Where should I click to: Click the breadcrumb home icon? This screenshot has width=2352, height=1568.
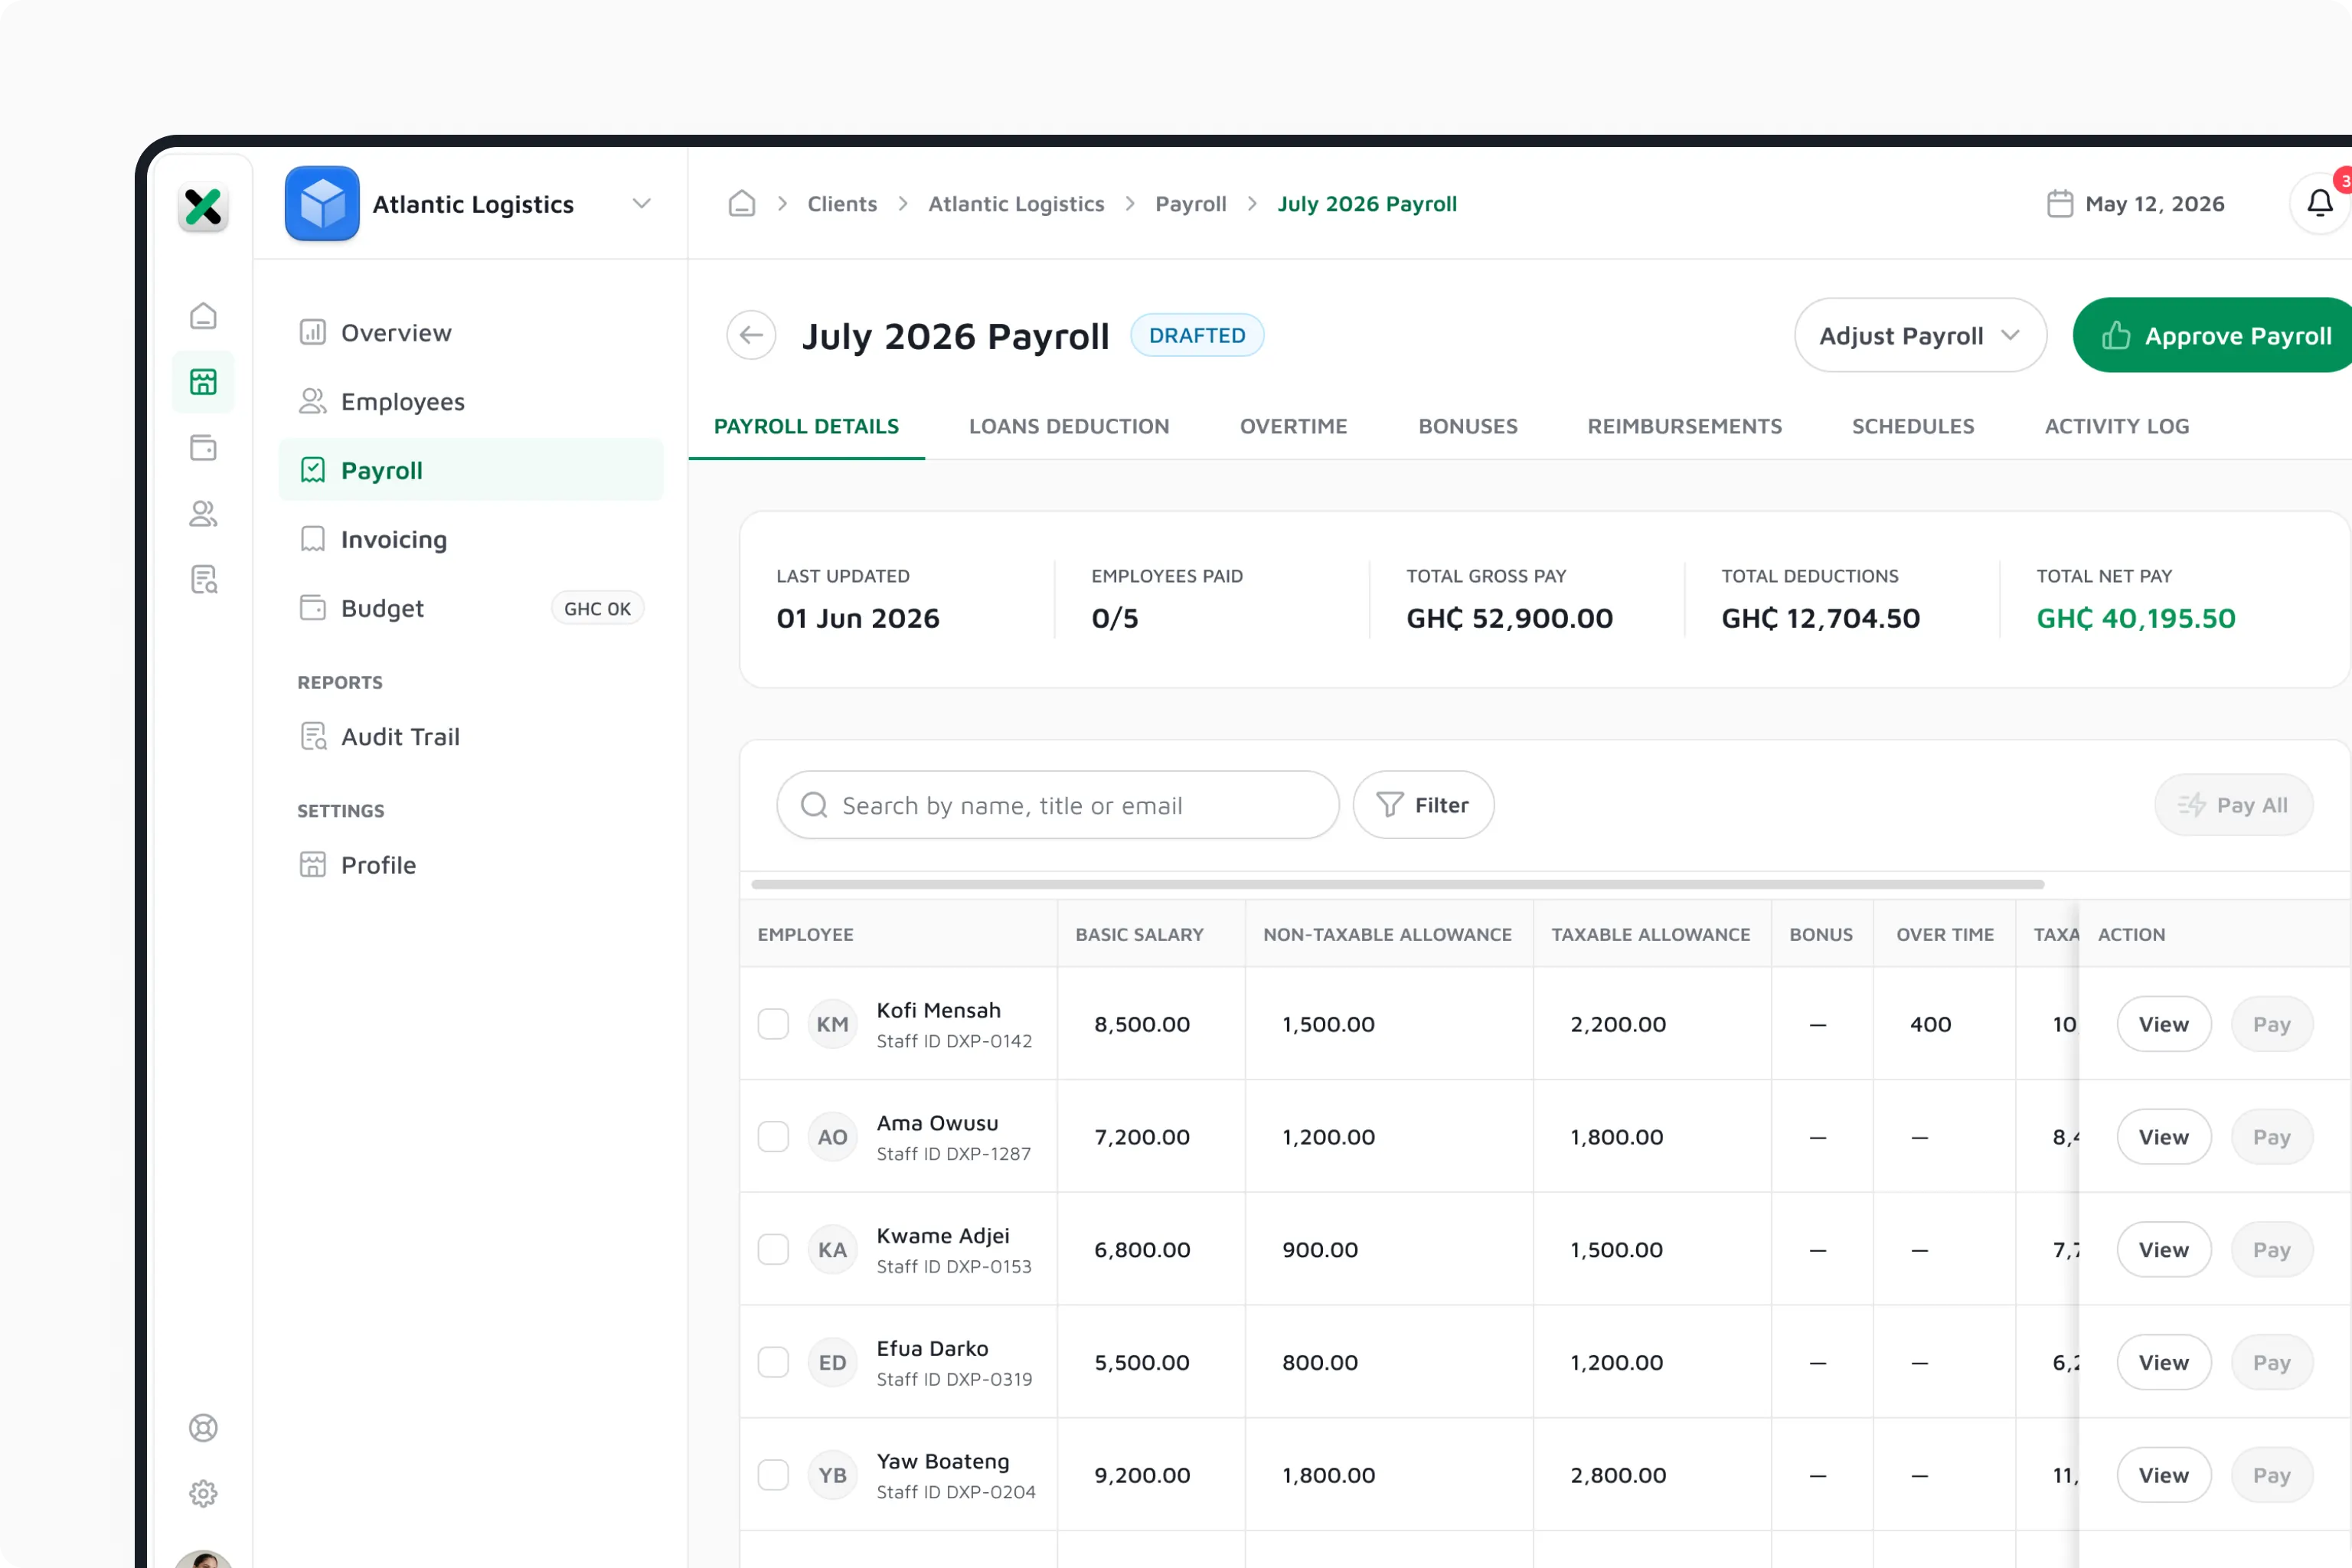point(741,204)
